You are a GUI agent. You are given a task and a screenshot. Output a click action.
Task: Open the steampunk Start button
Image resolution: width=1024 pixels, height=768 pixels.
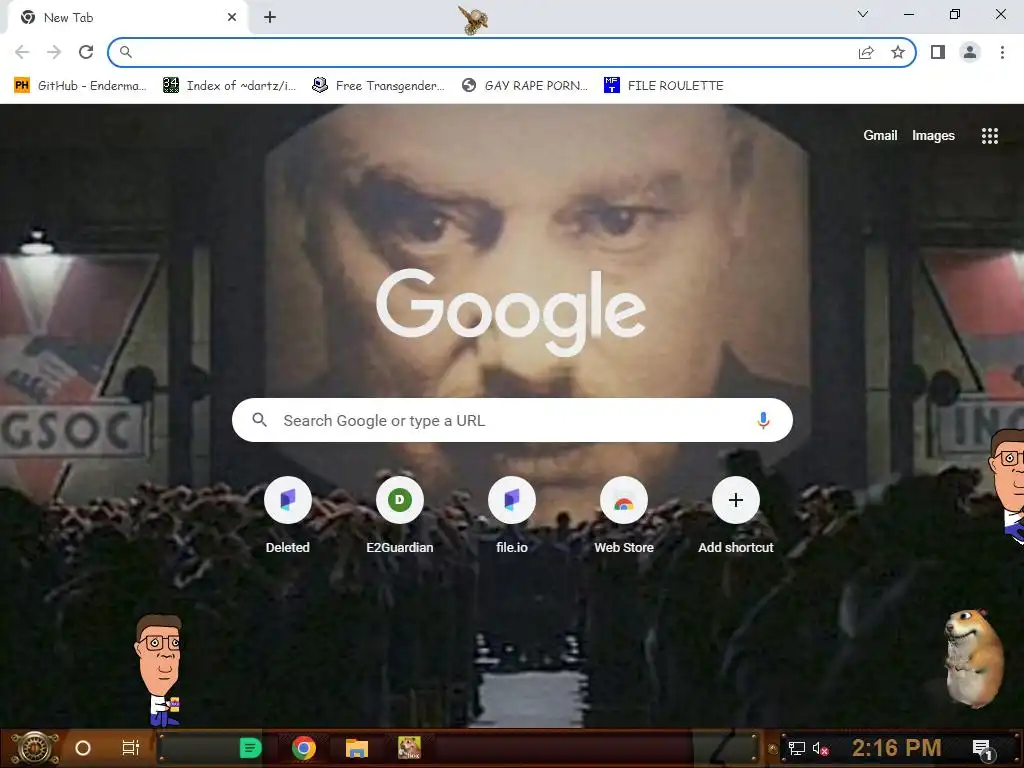34,748
